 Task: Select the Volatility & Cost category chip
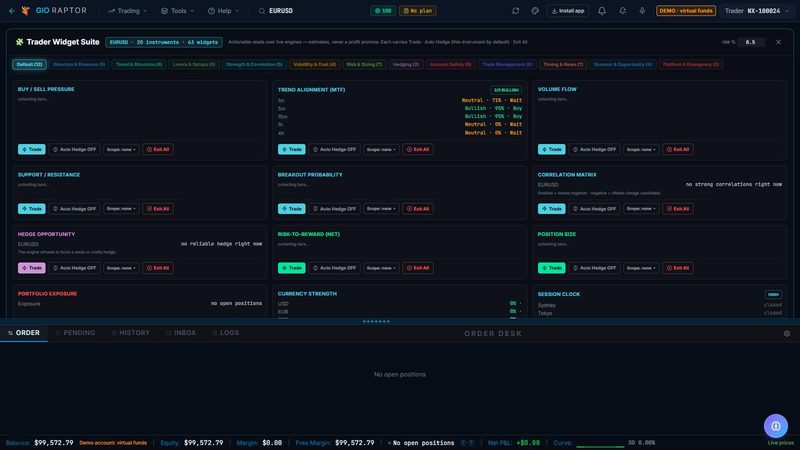(x=314, y=64)
